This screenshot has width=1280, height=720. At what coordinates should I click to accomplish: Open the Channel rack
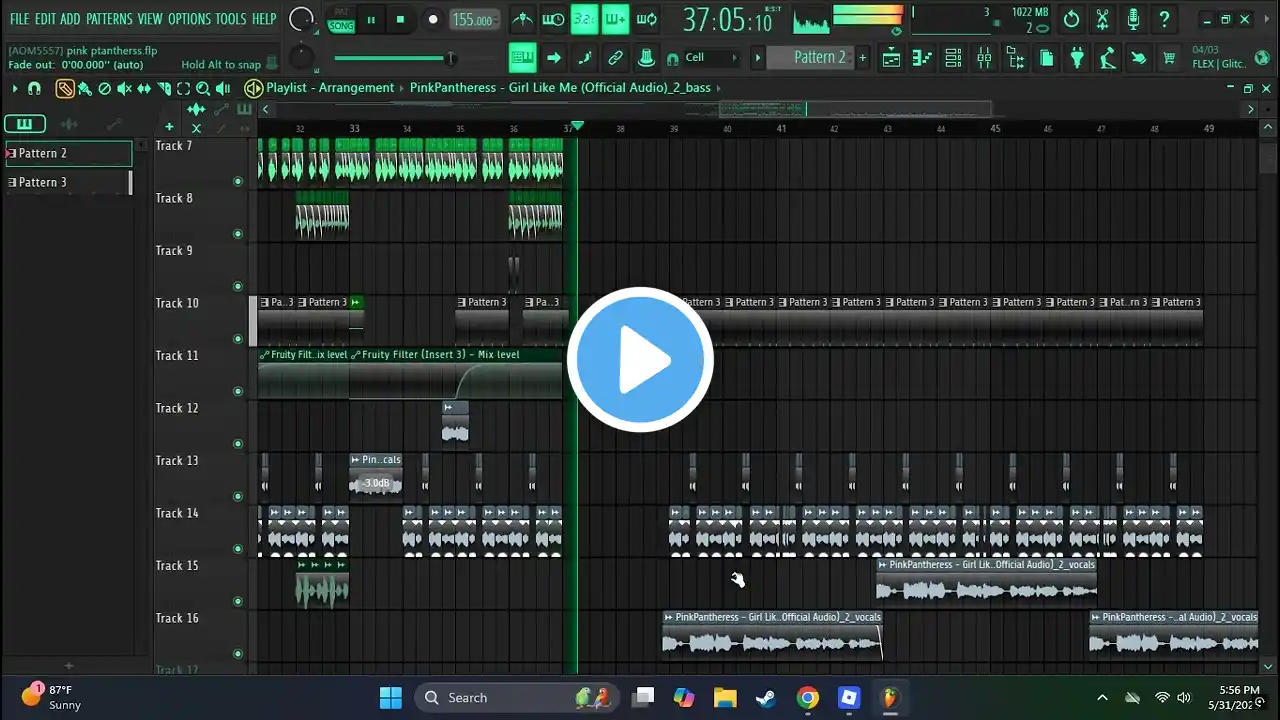[x=953, y=58]
